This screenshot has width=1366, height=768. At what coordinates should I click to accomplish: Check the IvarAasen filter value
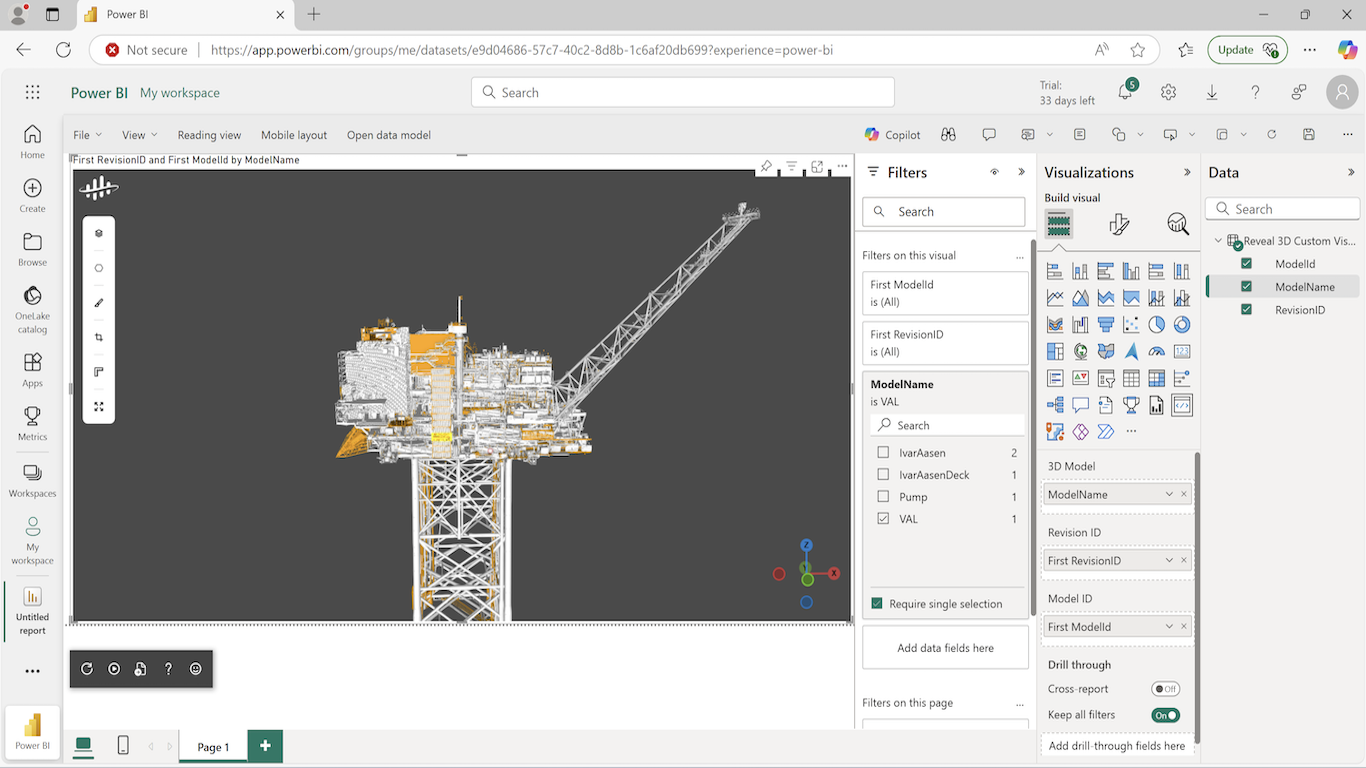pyautogui.click(x=882, y=452)
